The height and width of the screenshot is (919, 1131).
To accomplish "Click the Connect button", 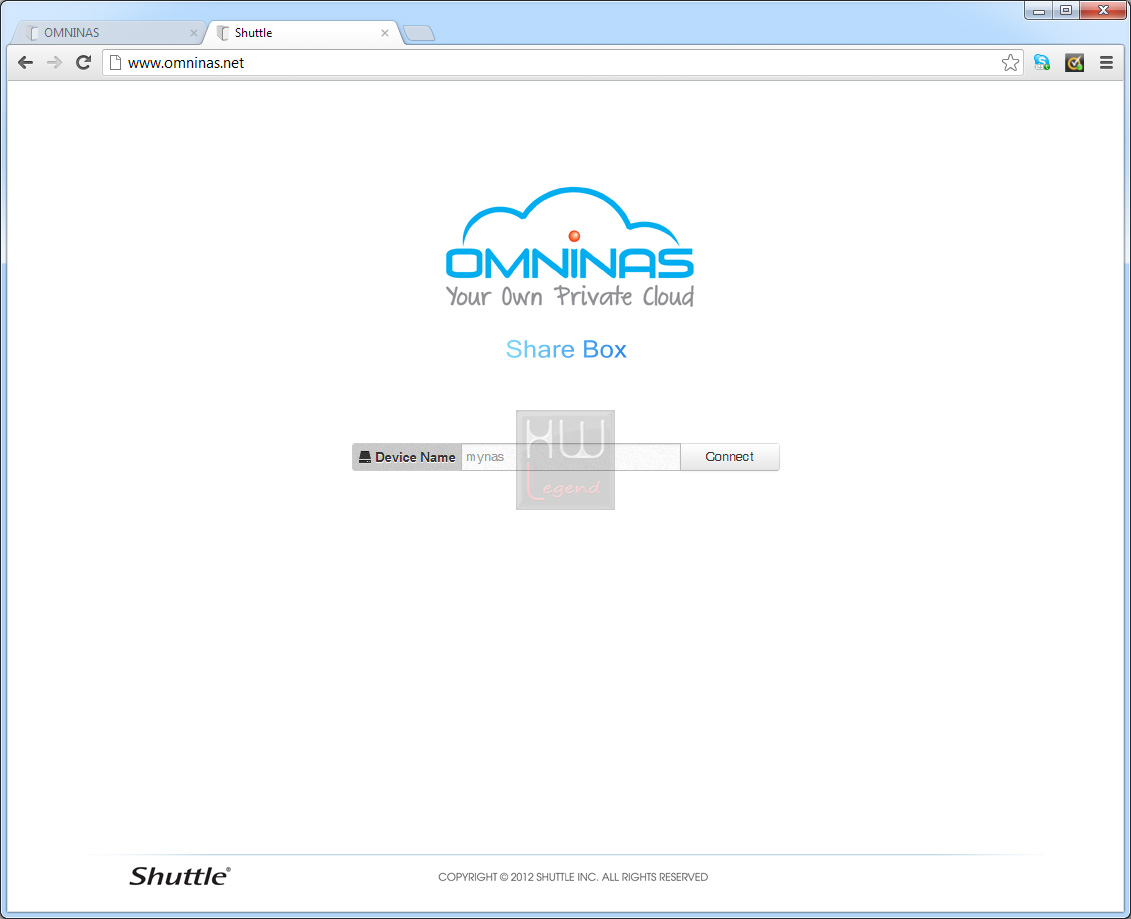I will click(x=729, y=457).
